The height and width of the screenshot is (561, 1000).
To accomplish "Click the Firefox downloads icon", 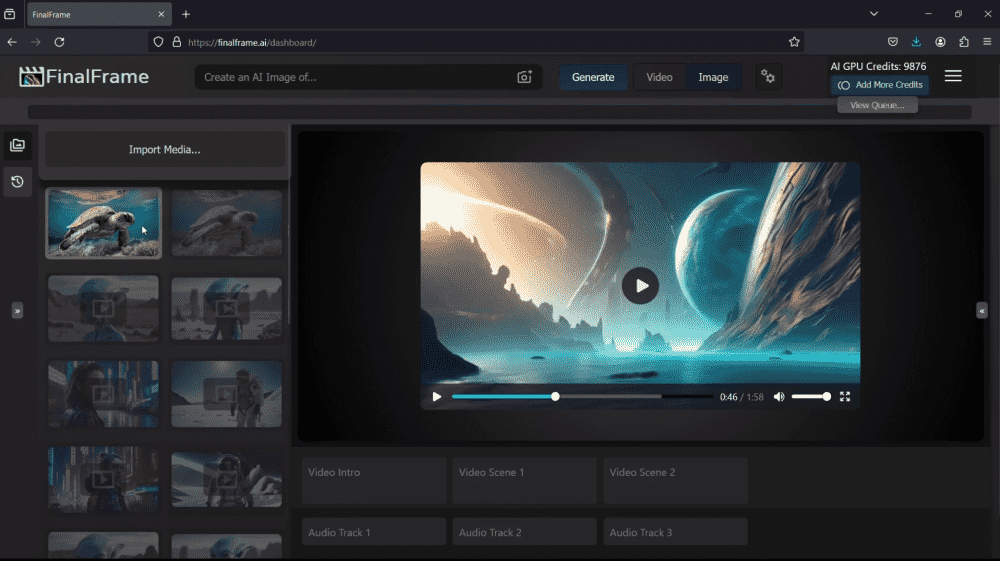I will tap(916, 42).
